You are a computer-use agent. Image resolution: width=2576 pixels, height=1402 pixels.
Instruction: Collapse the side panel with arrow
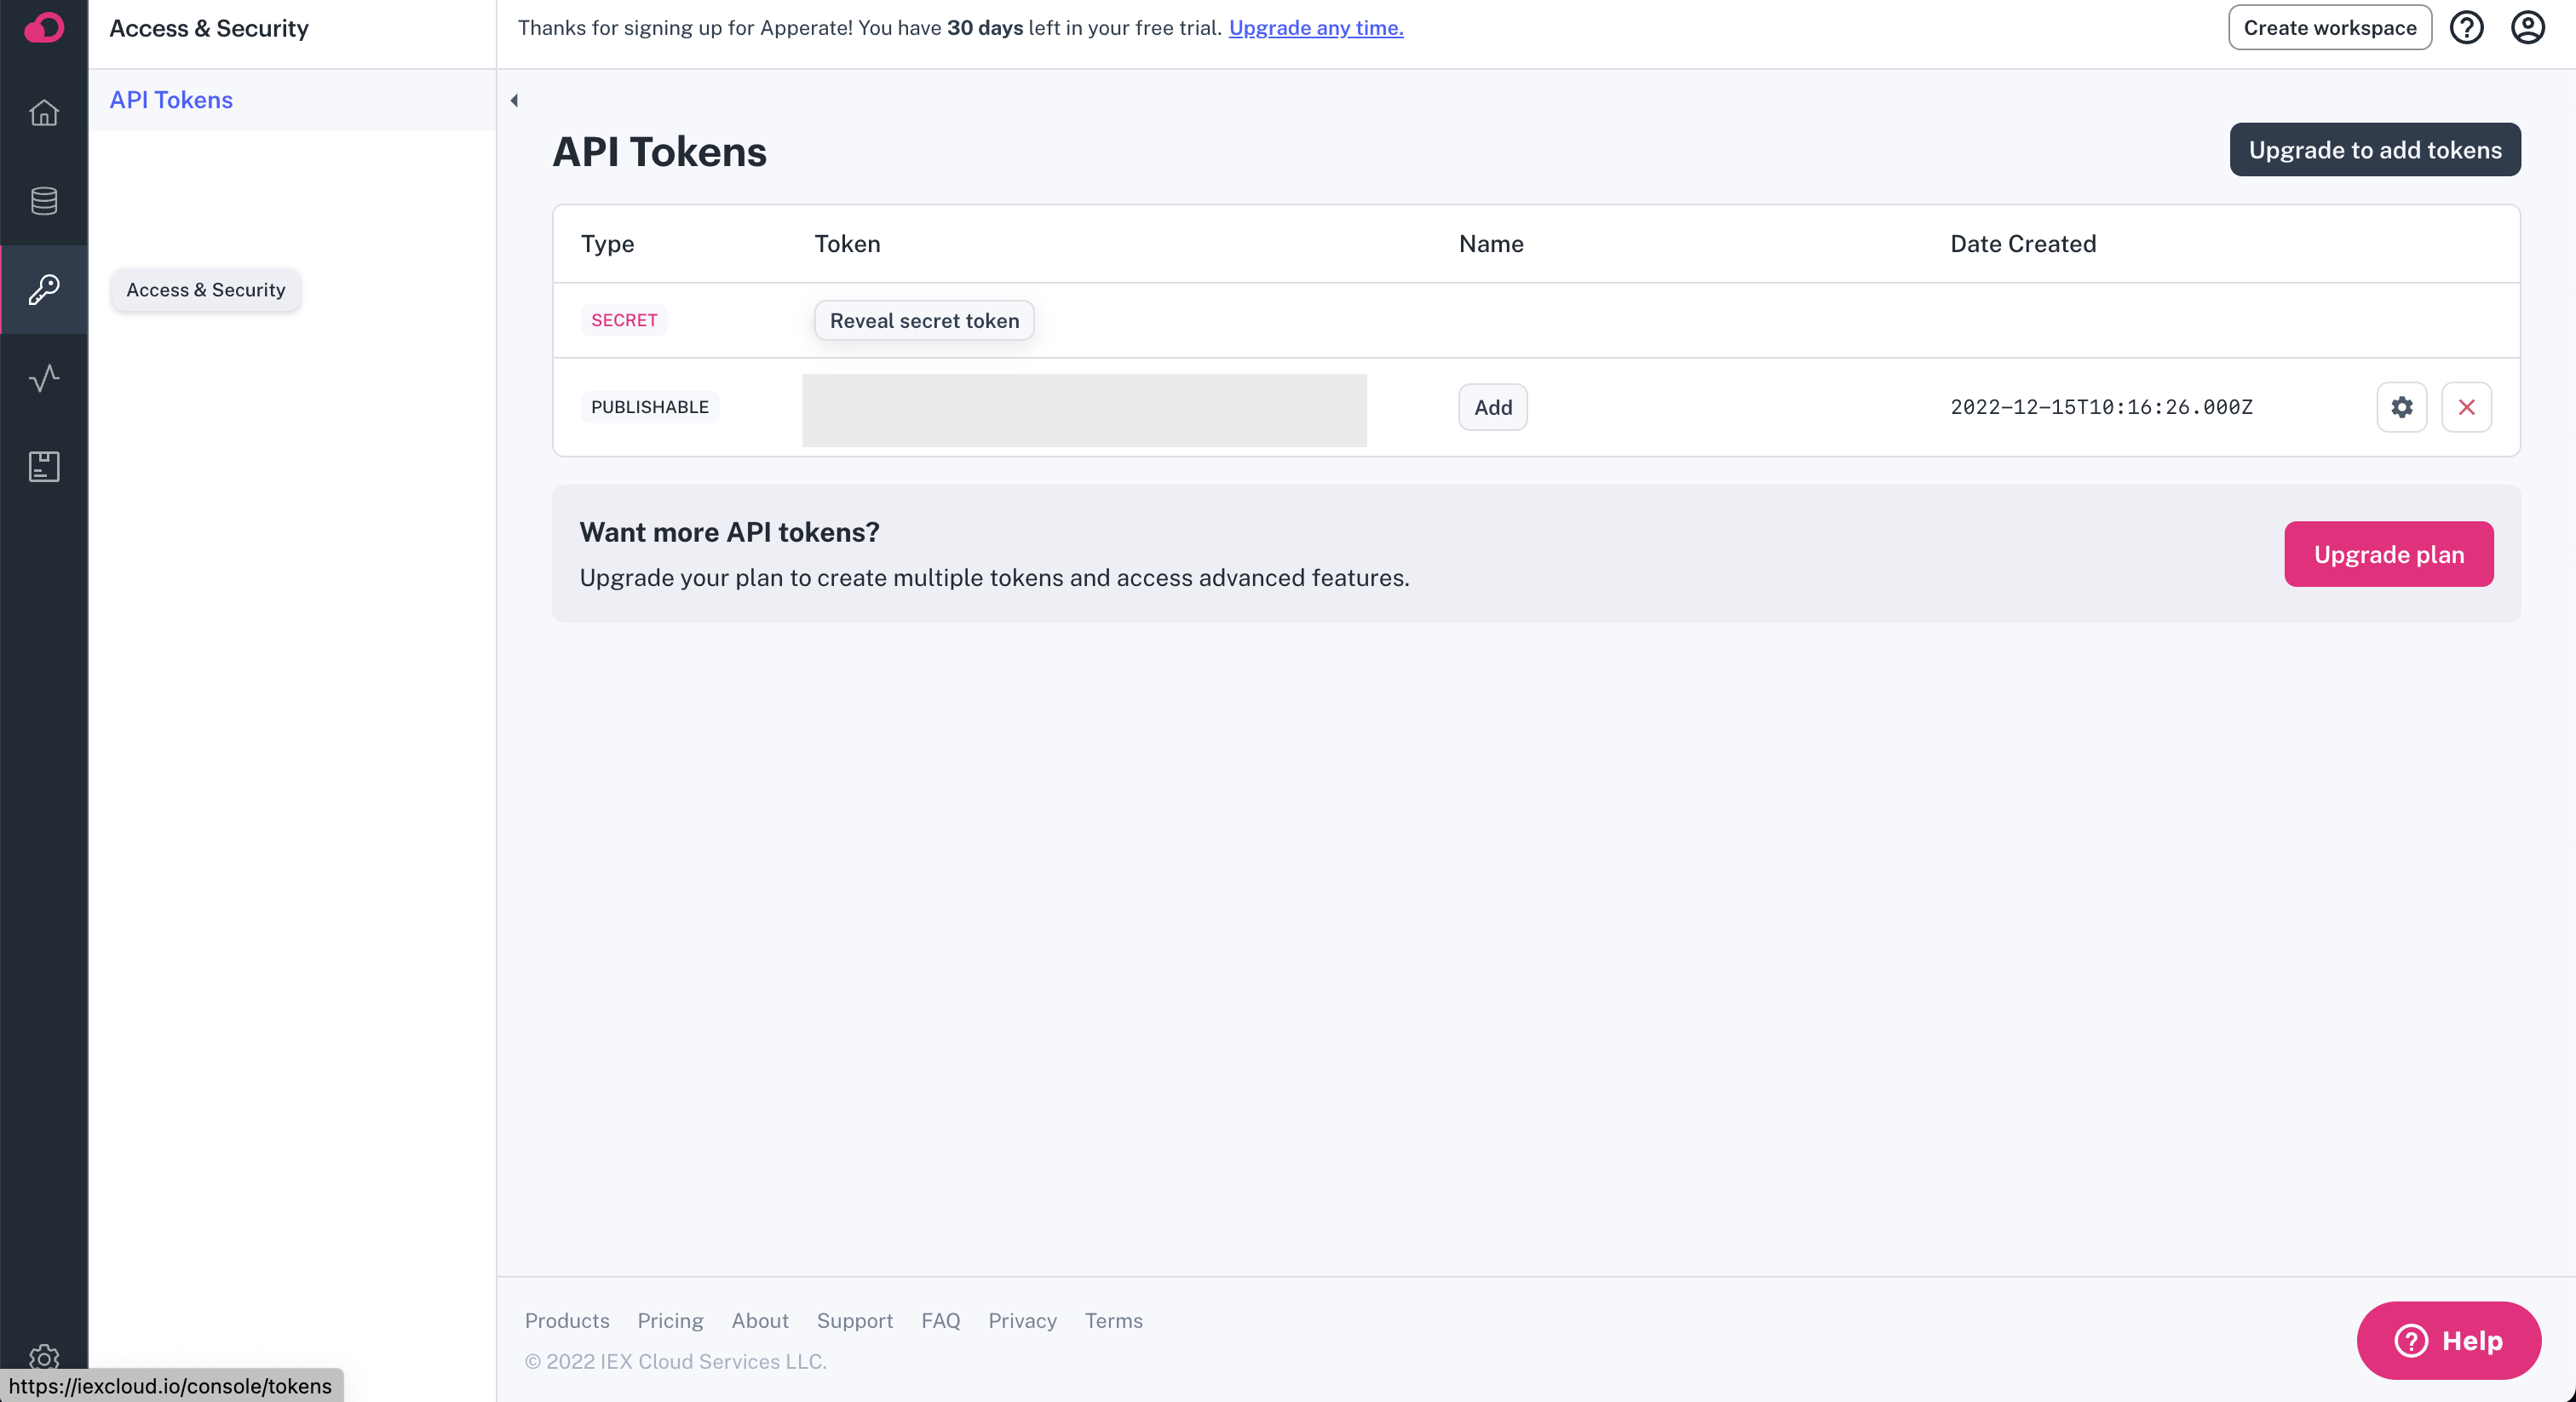(514, 100)
